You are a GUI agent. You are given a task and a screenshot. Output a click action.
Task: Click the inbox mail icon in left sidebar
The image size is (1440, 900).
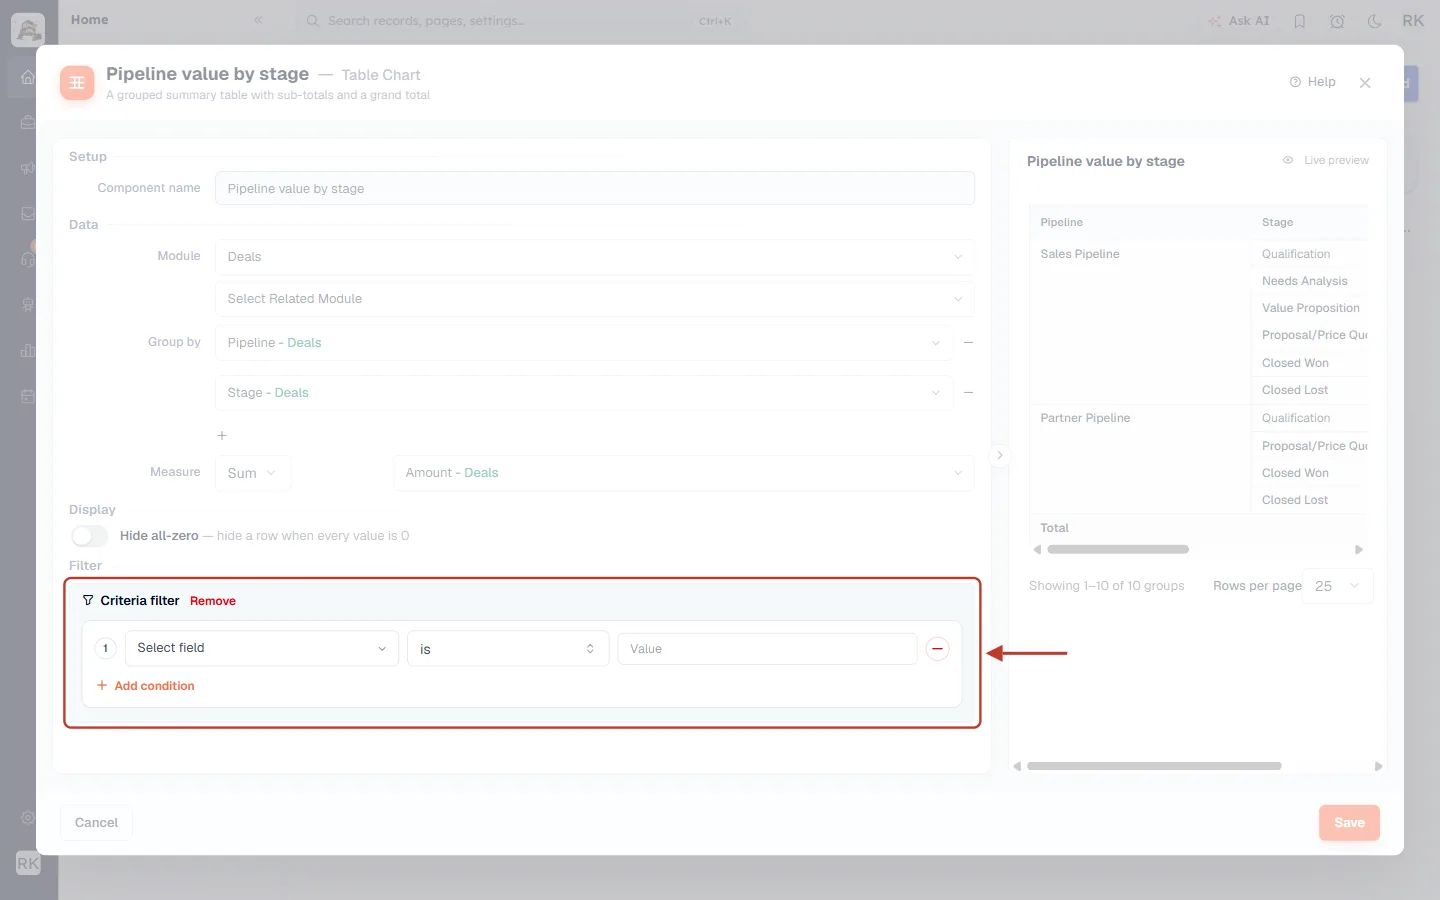pyautogui.click(x=28, y=213)
